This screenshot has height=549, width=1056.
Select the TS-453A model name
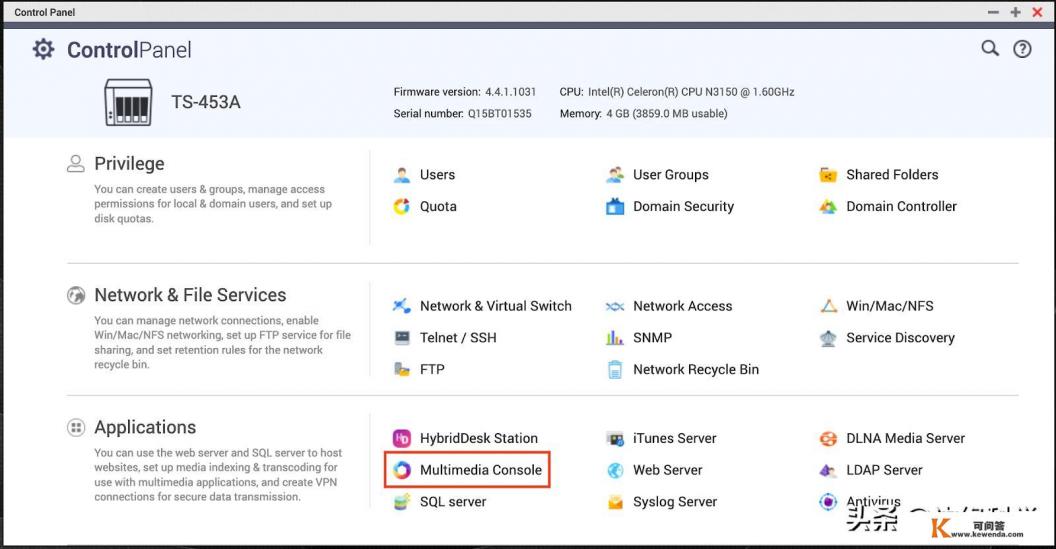(205, 102)
